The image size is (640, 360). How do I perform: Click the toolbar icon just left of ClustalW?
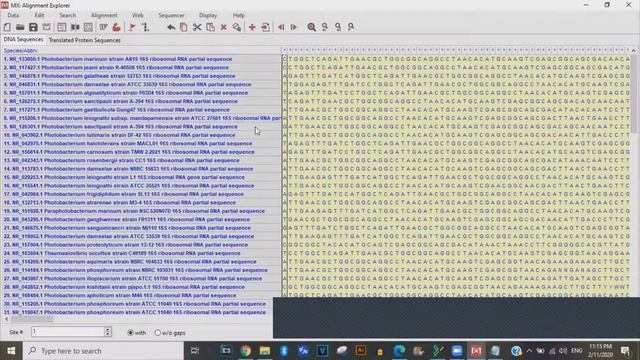coord(88,27)
